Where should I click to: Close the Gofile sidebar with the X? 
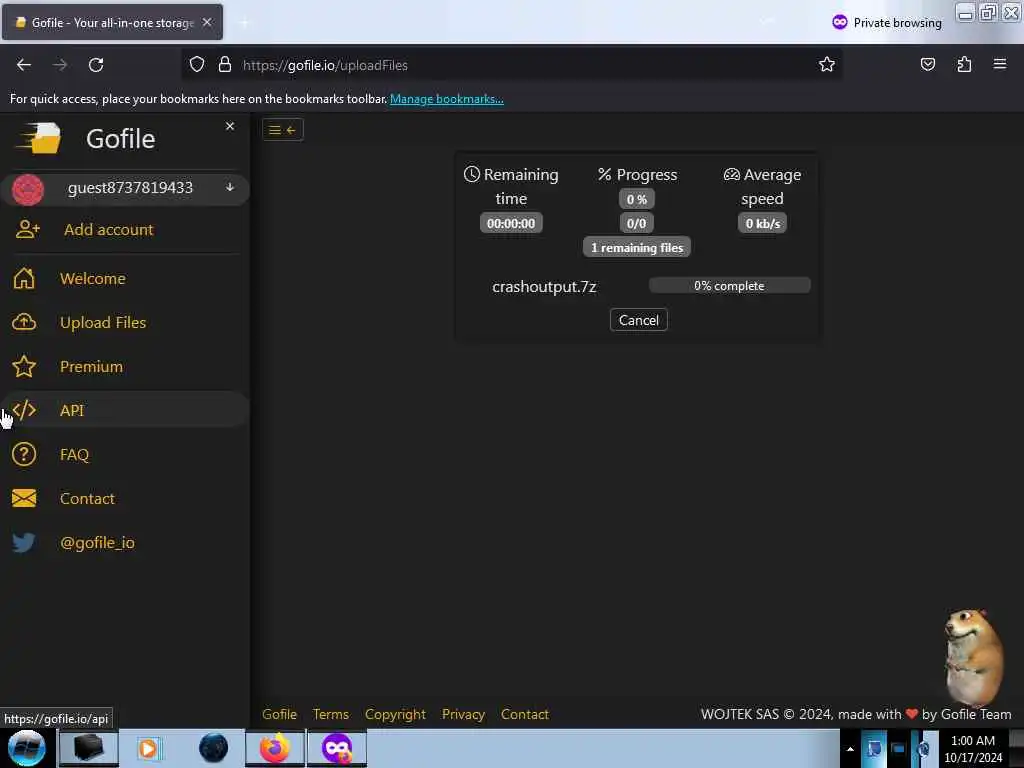(x=230, y=126)
